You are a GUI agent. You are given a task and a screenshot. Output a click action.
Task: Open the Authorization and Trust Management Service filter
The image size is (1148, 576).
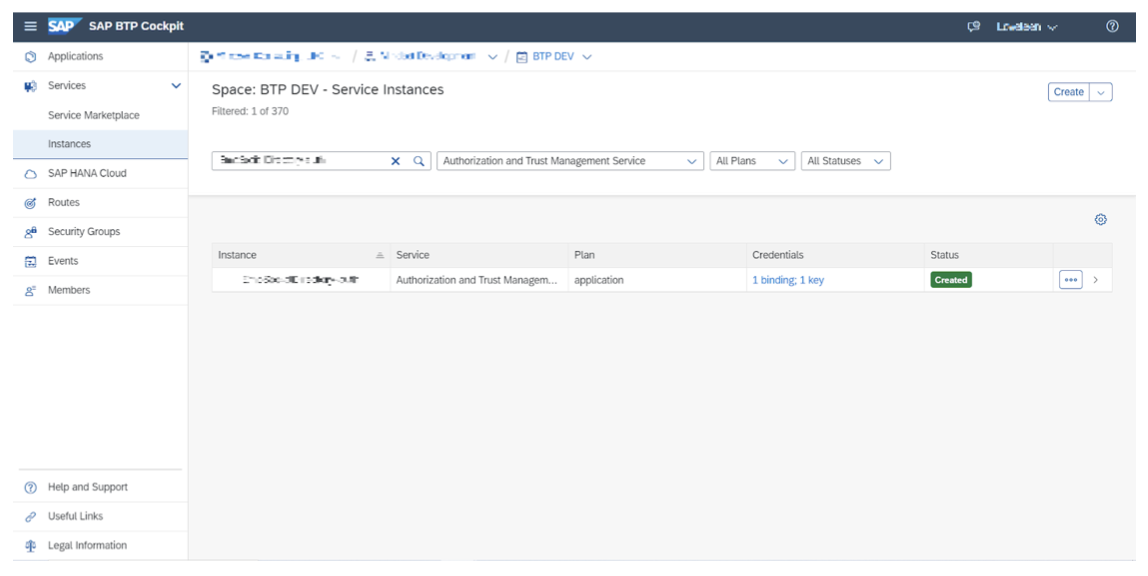570,161
